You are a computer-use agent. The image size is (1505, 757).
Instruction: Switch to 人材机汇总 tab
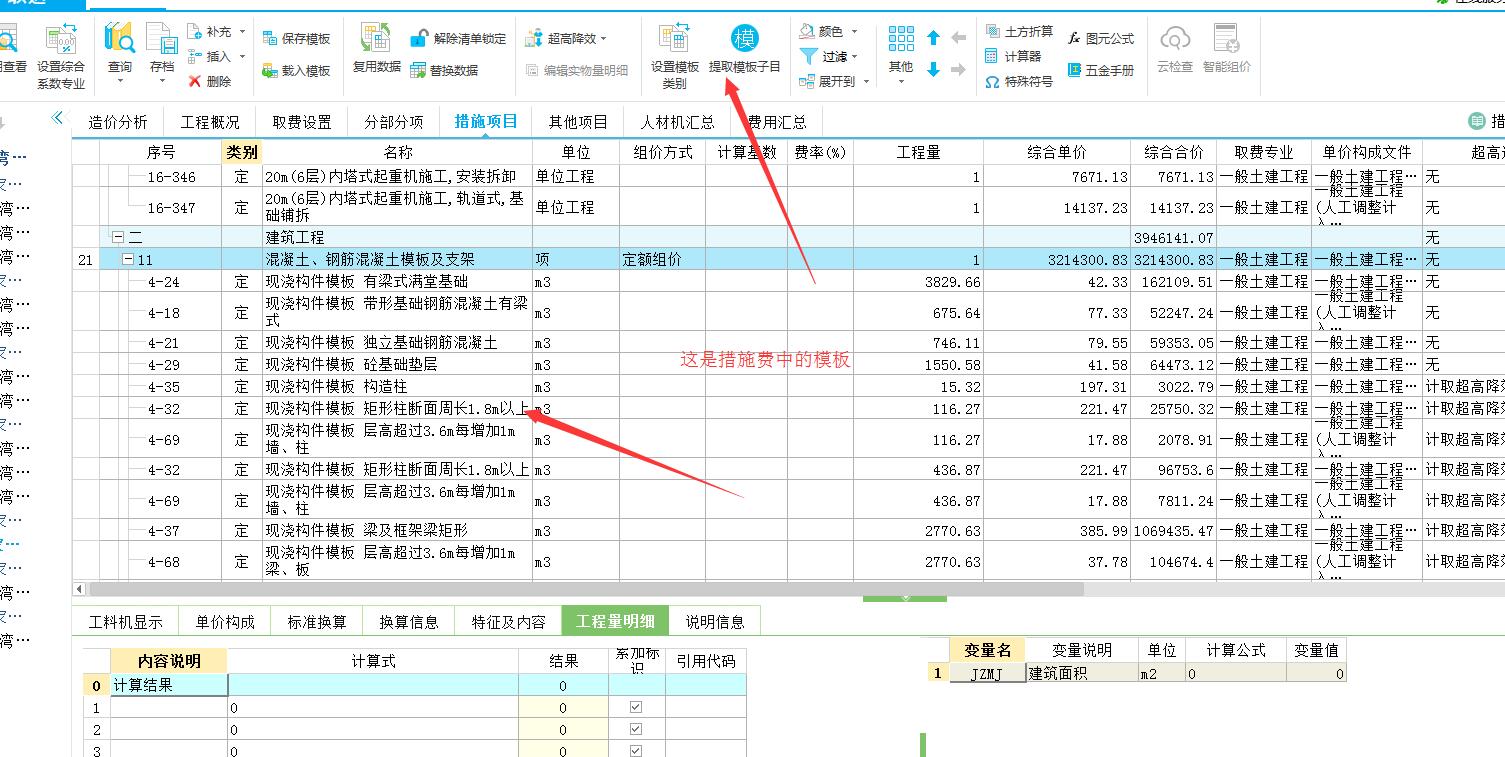click(x=677, y=122)
